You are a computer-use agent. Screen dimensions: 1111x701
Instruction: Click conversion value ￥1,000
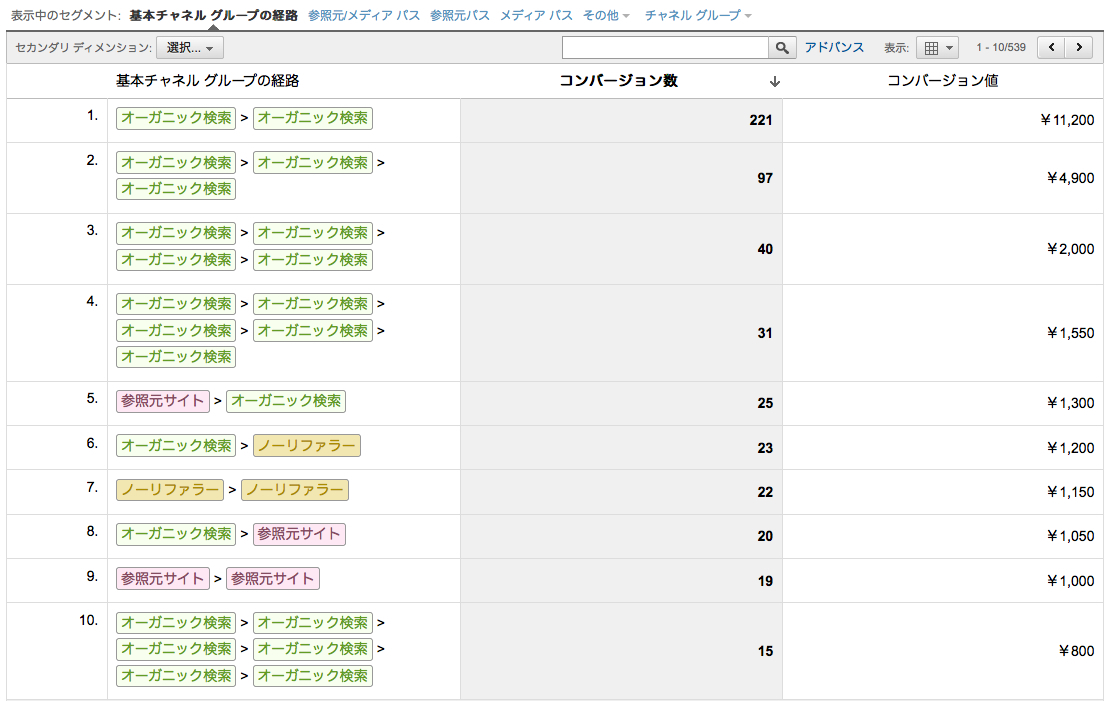(1071, 581)
